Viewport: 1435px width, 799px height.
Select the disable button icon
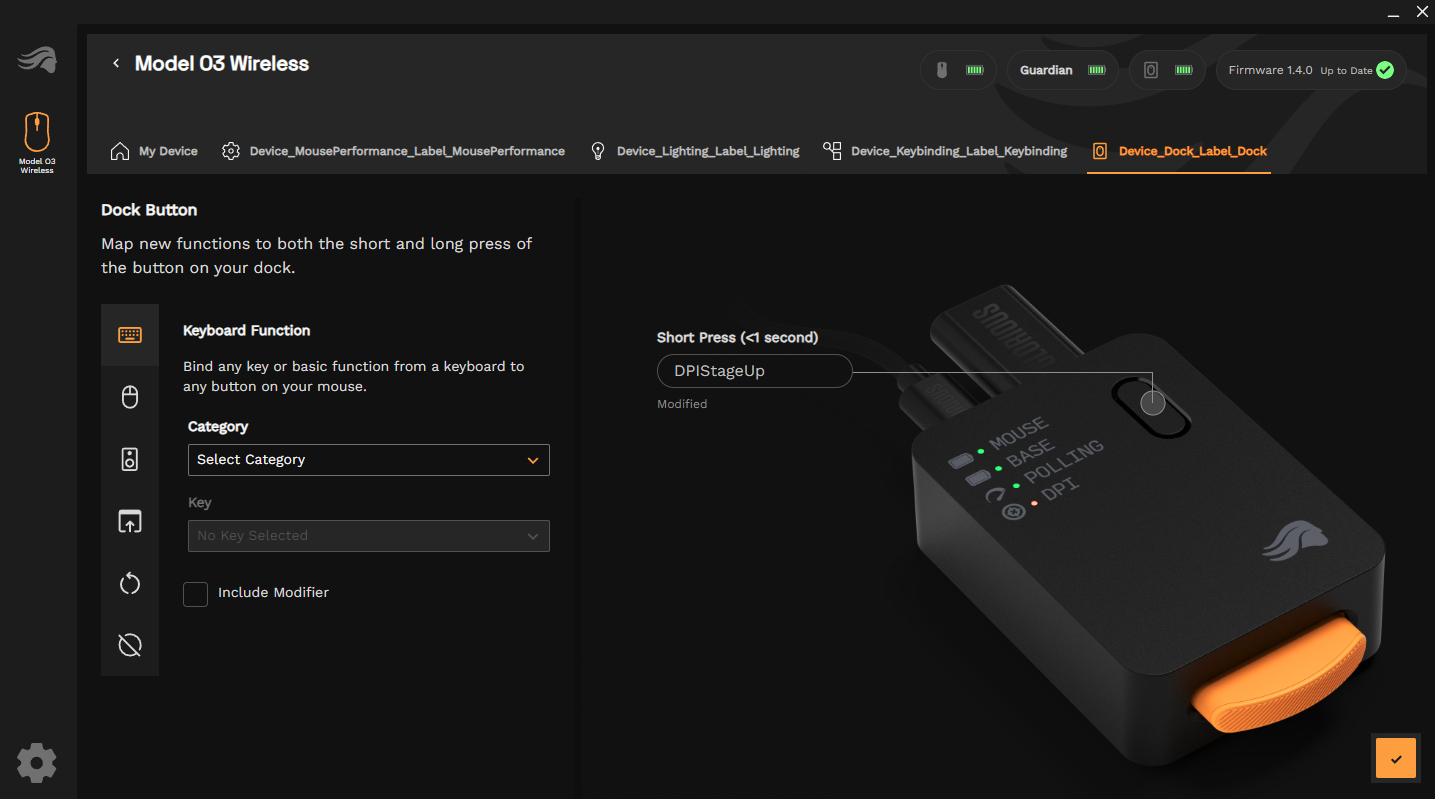pyautogui.click(x=130, y=645)
